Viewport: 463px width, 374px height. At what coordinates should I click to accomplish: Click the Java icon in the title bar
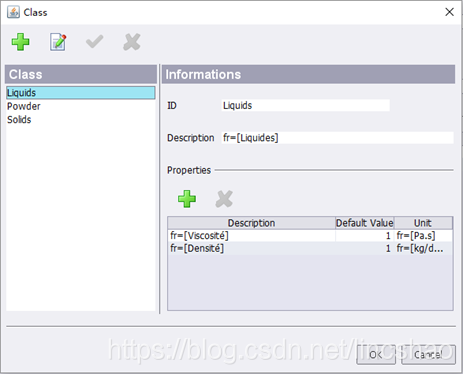tap(13, 12)
